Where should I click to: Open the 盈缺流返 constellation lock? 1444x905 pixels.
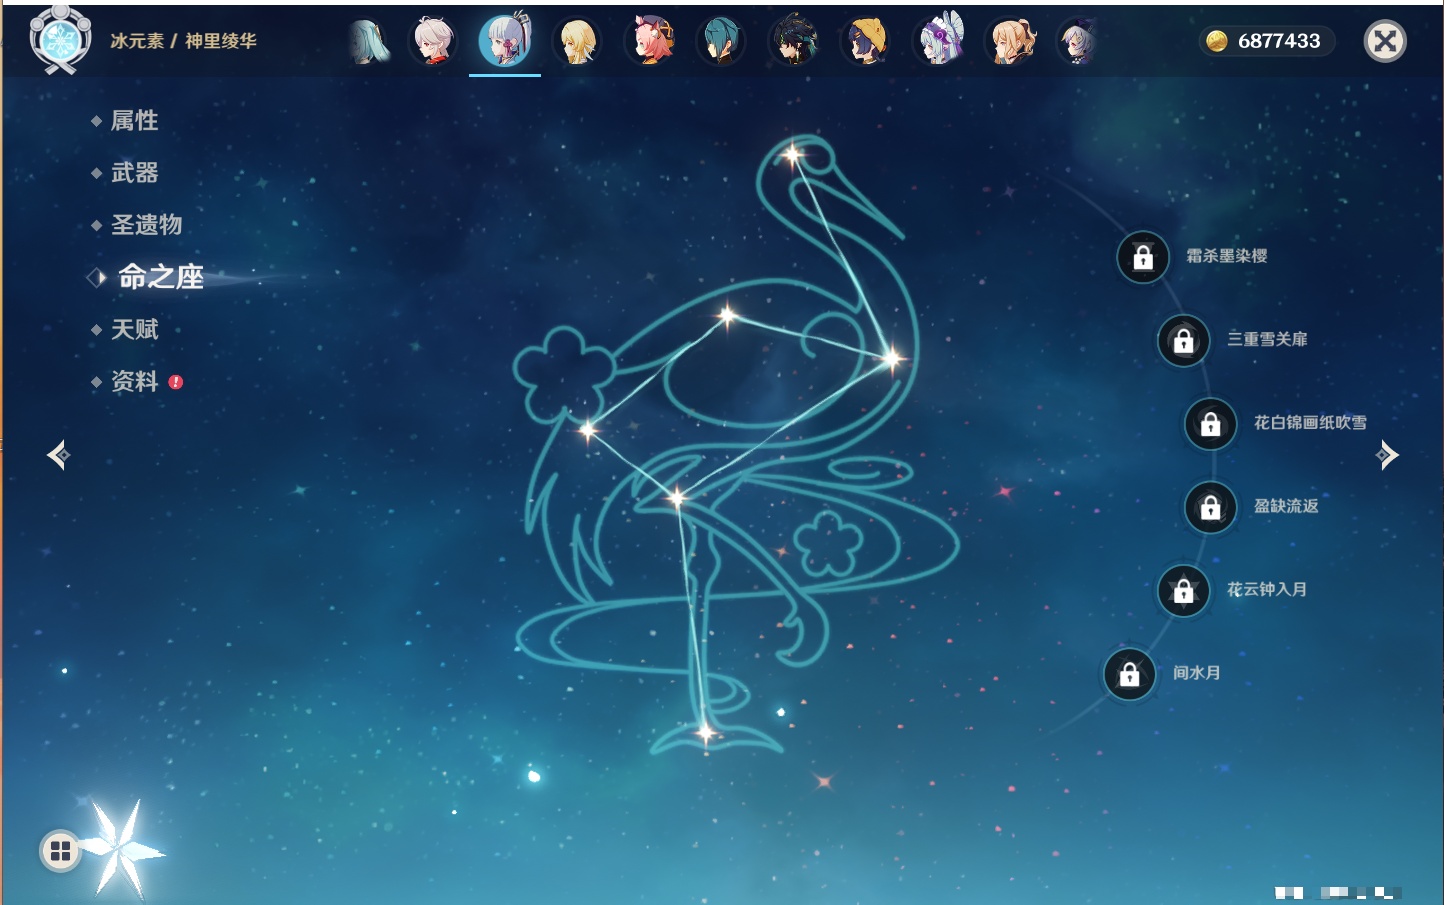[x=1210, y=507]
